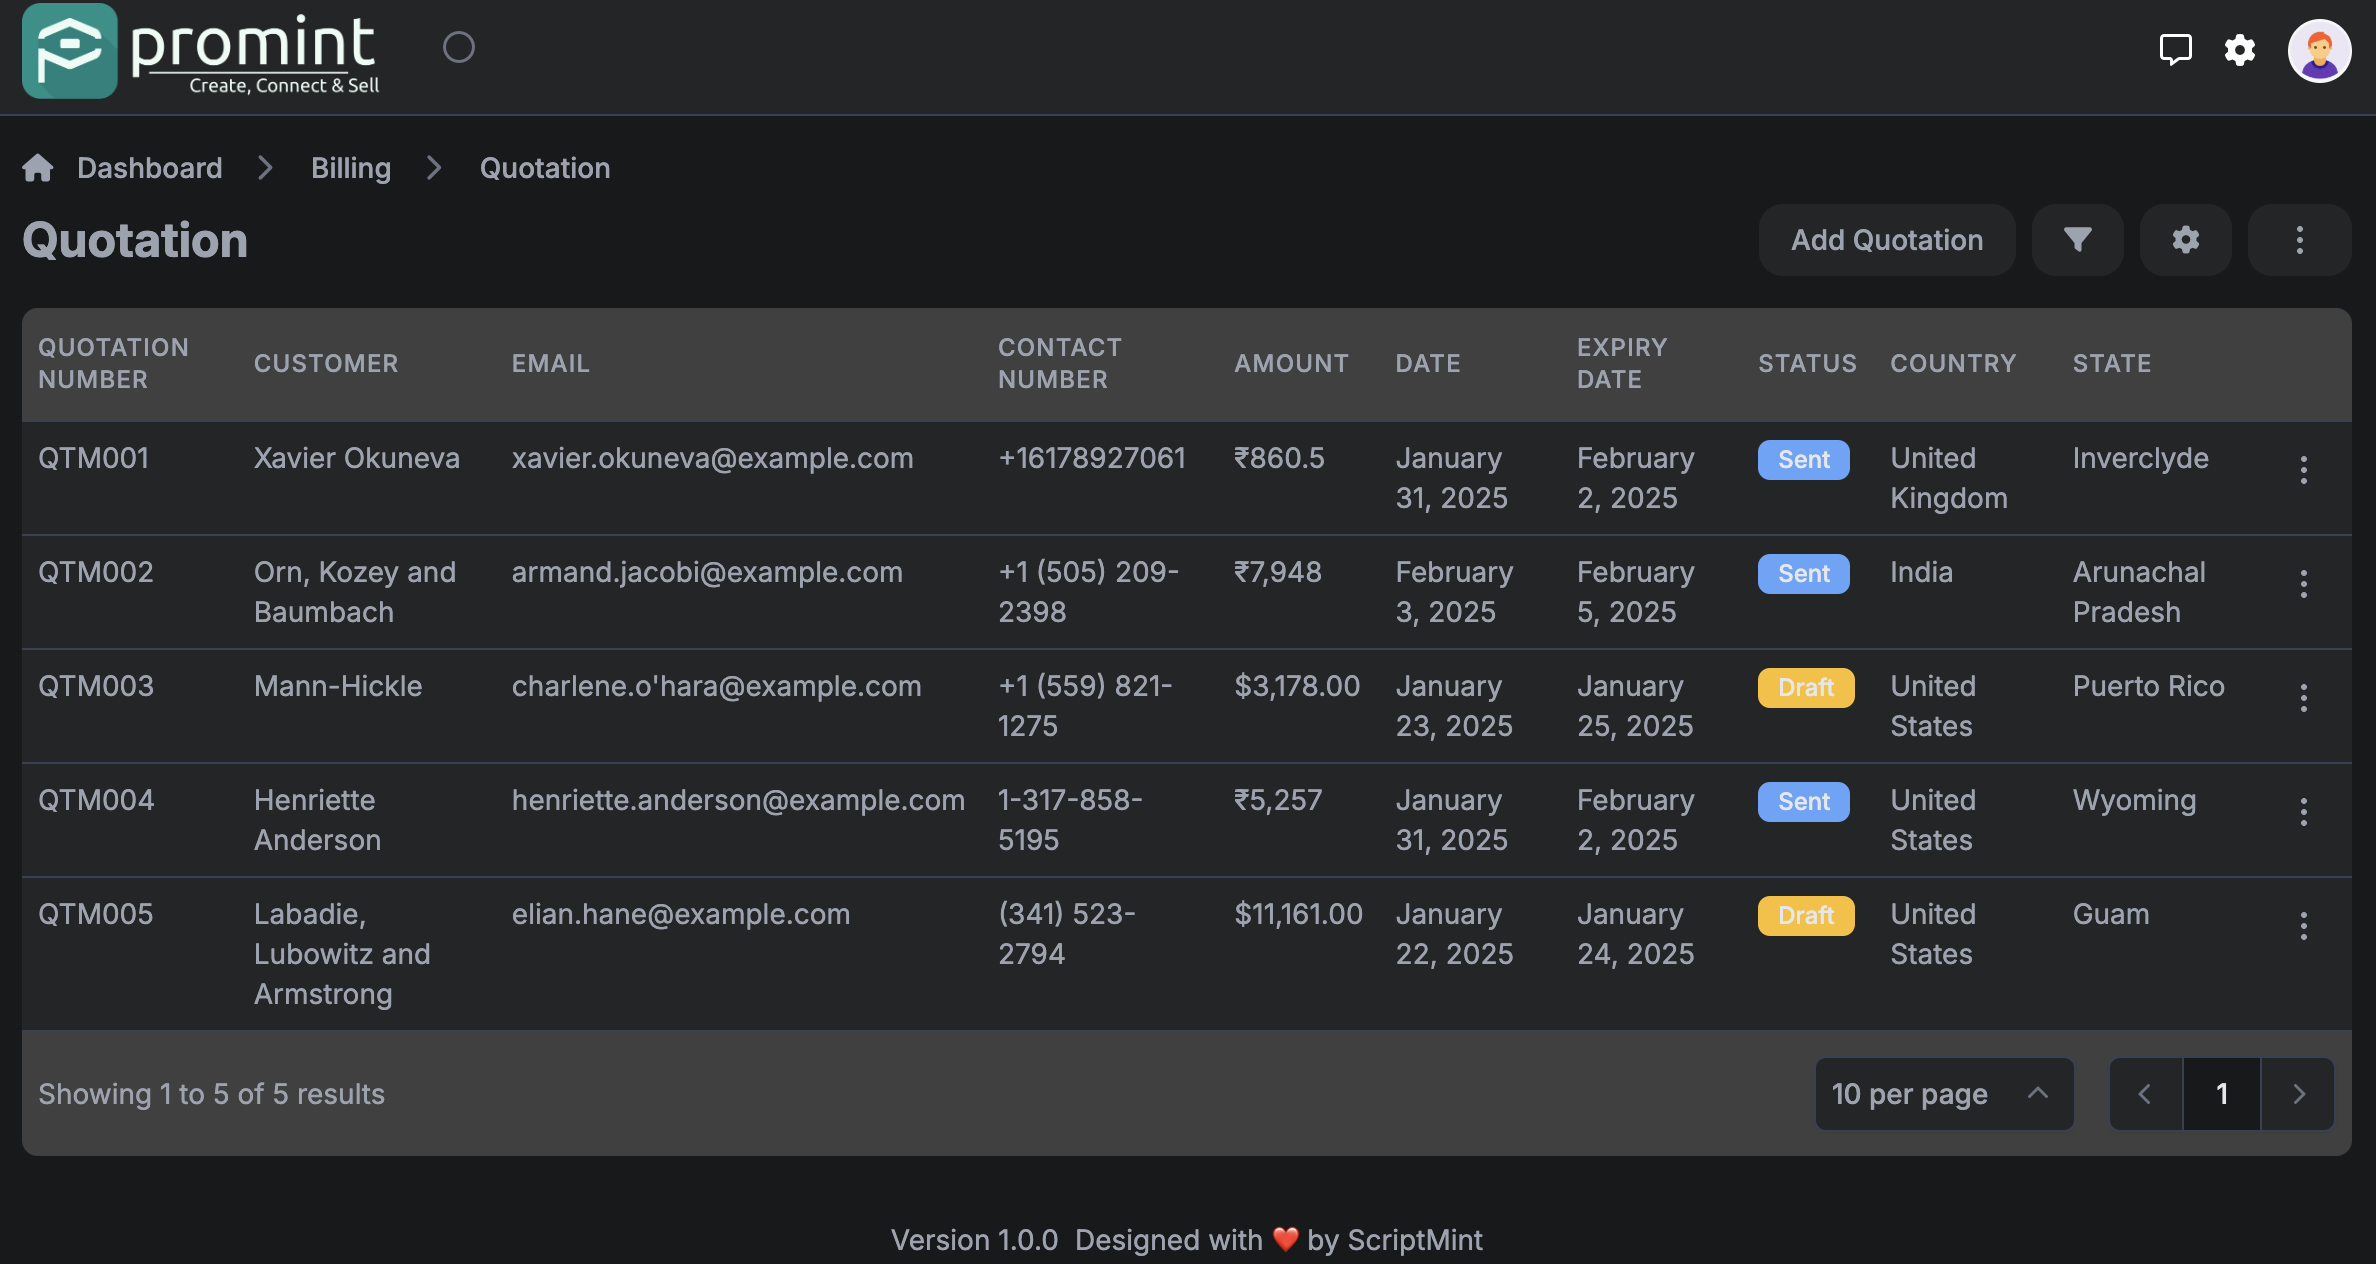Viewport: 2376px width, 1264px height.
Task: Click the Quotation breadcrumb
Action: click(545, 168)
